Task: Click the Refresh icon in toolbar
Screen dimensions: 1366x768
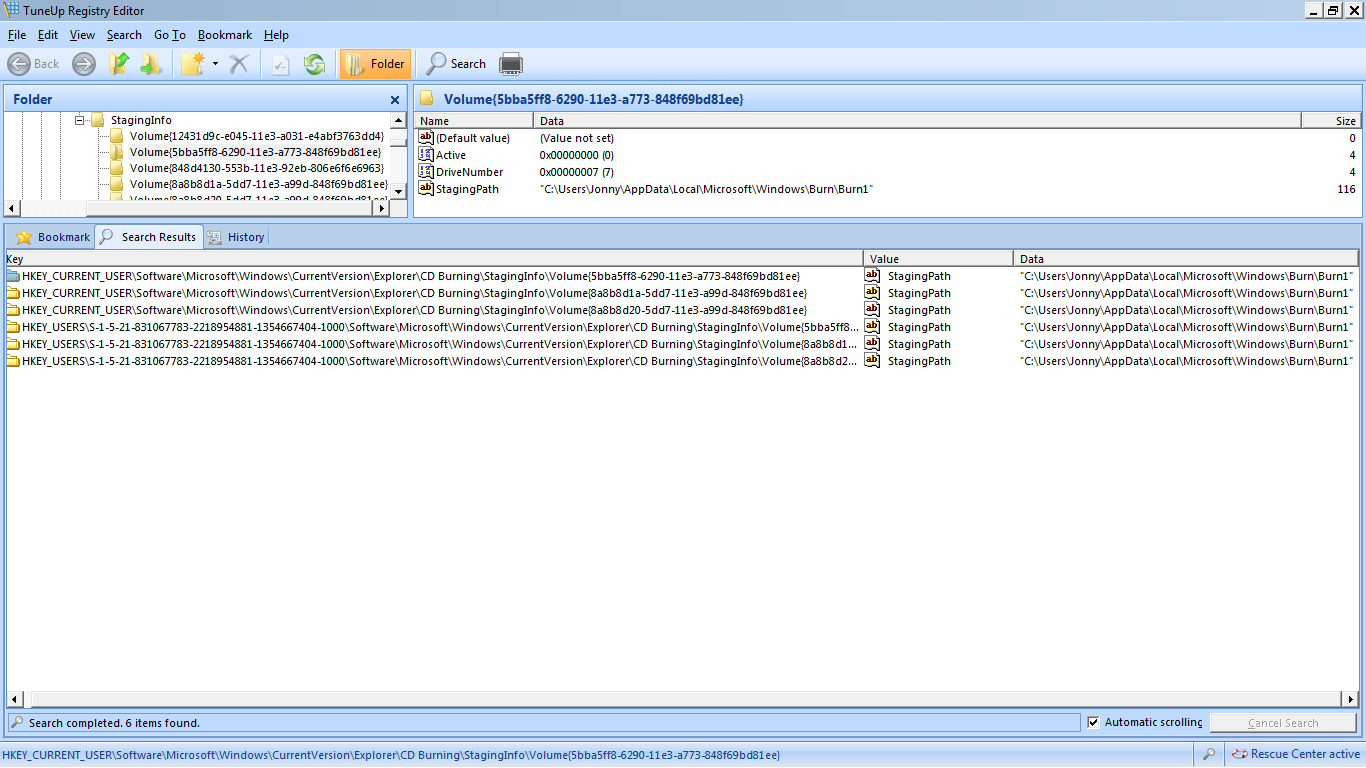Action: (315, 64)
